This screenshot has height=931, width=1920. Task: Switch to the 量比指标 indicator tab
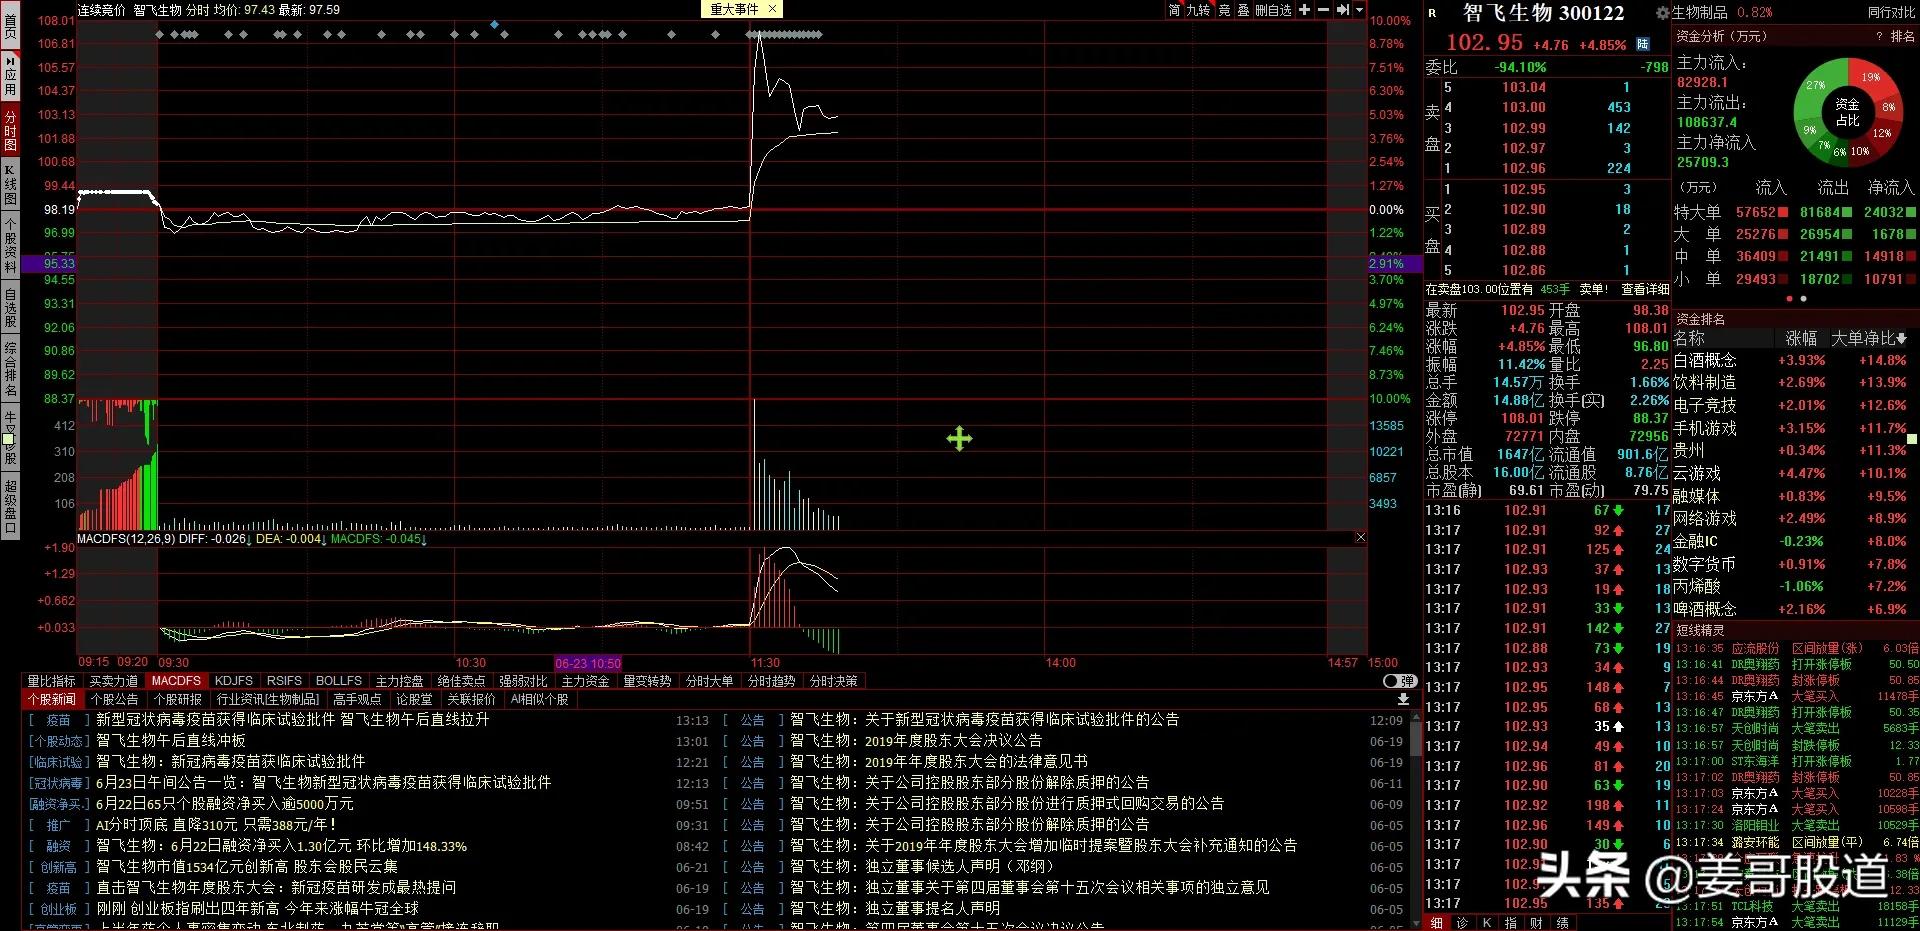[51, 681]
